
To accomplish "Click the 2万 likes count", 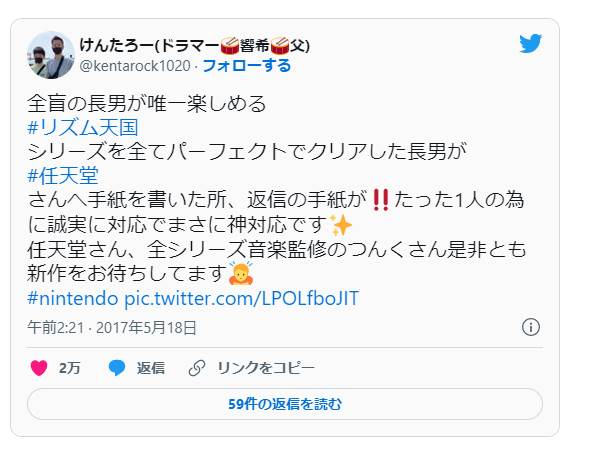I will coord(70,368).
